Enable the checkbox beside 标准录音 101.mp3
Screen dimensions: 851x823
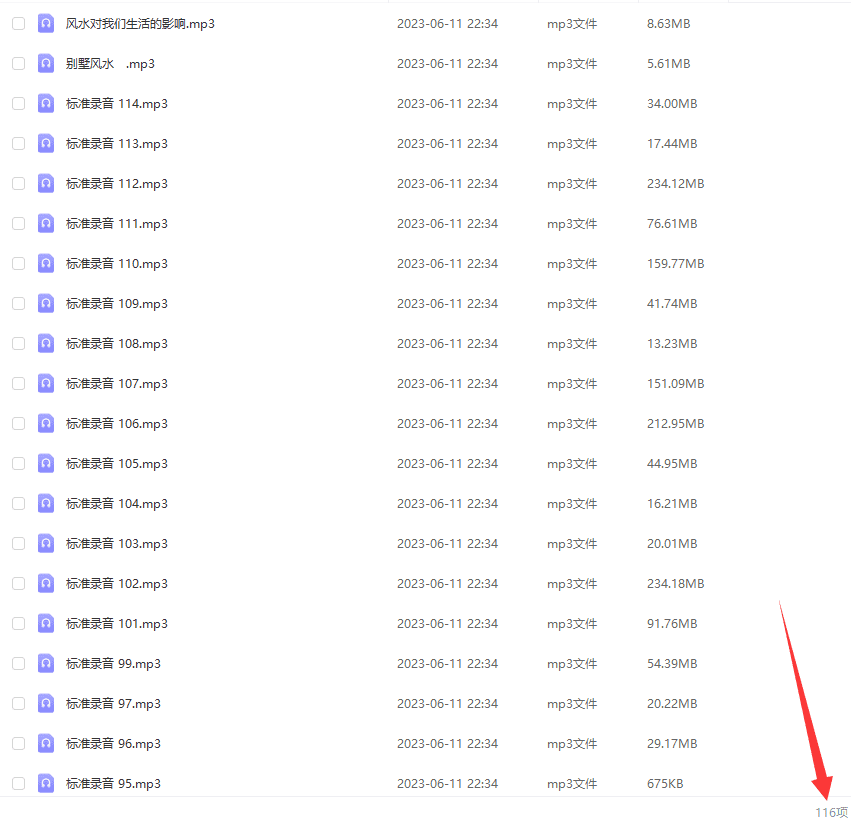point(18,624)
